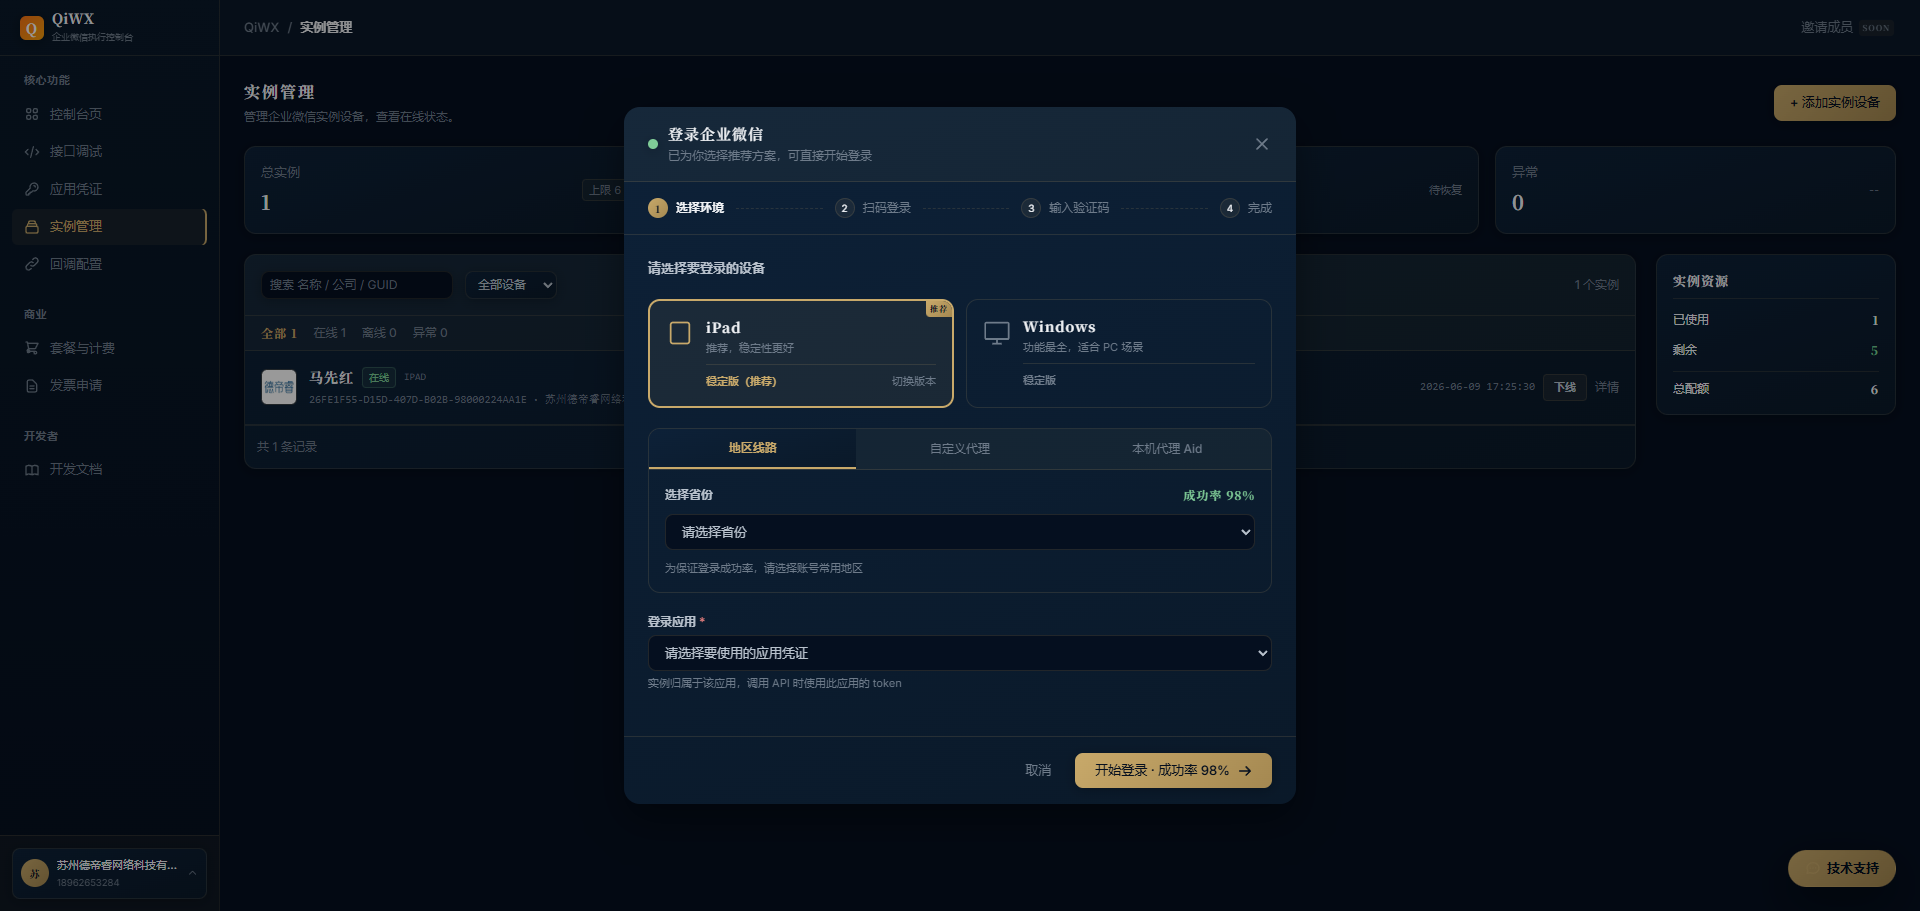
Task: Click the 共 1 条记录 footer text
Action: [287, 447]
